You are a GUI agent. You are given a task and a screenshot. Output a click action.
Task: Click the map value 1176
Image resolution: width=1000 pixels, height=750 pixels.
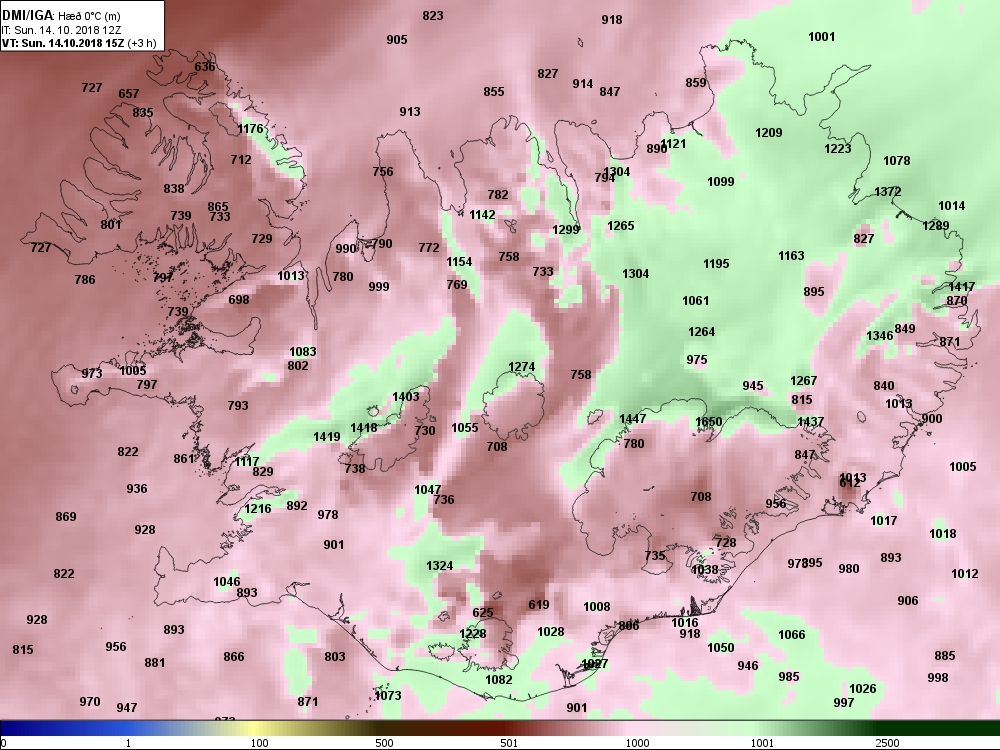tap(250, 129)
